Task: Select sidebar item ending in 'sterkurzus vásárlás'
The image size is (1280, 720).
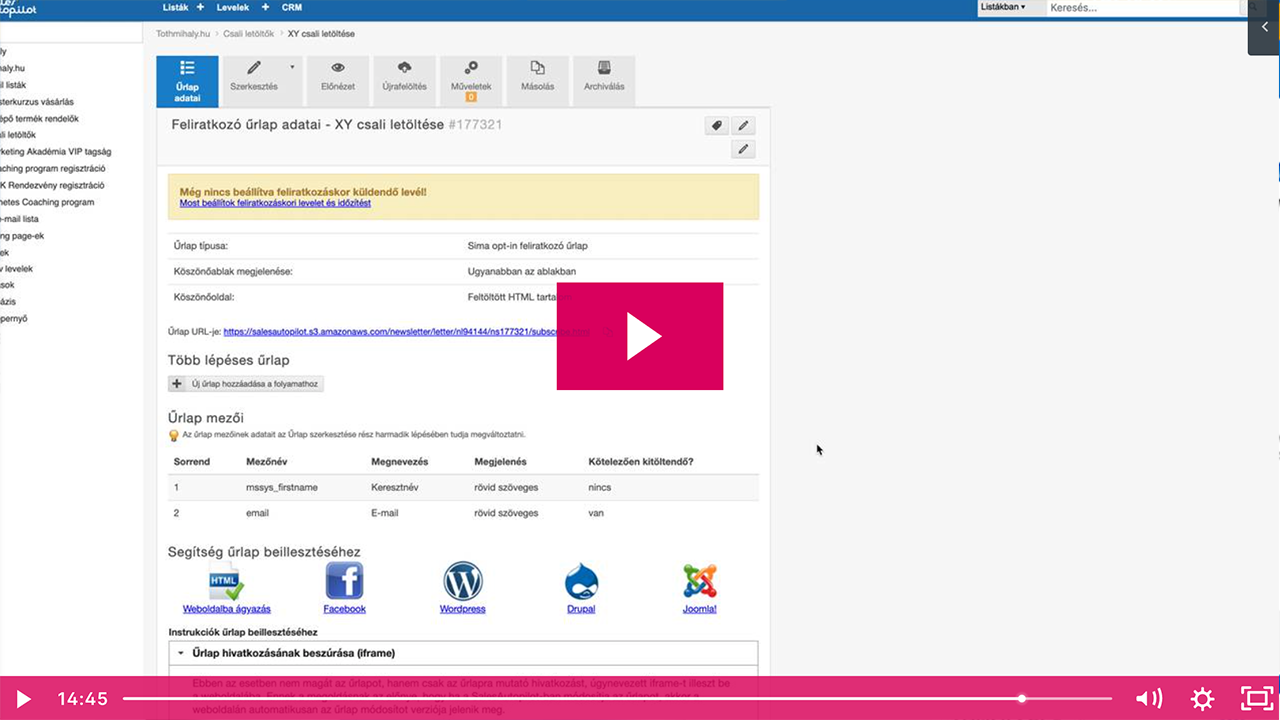Action: 37,102
